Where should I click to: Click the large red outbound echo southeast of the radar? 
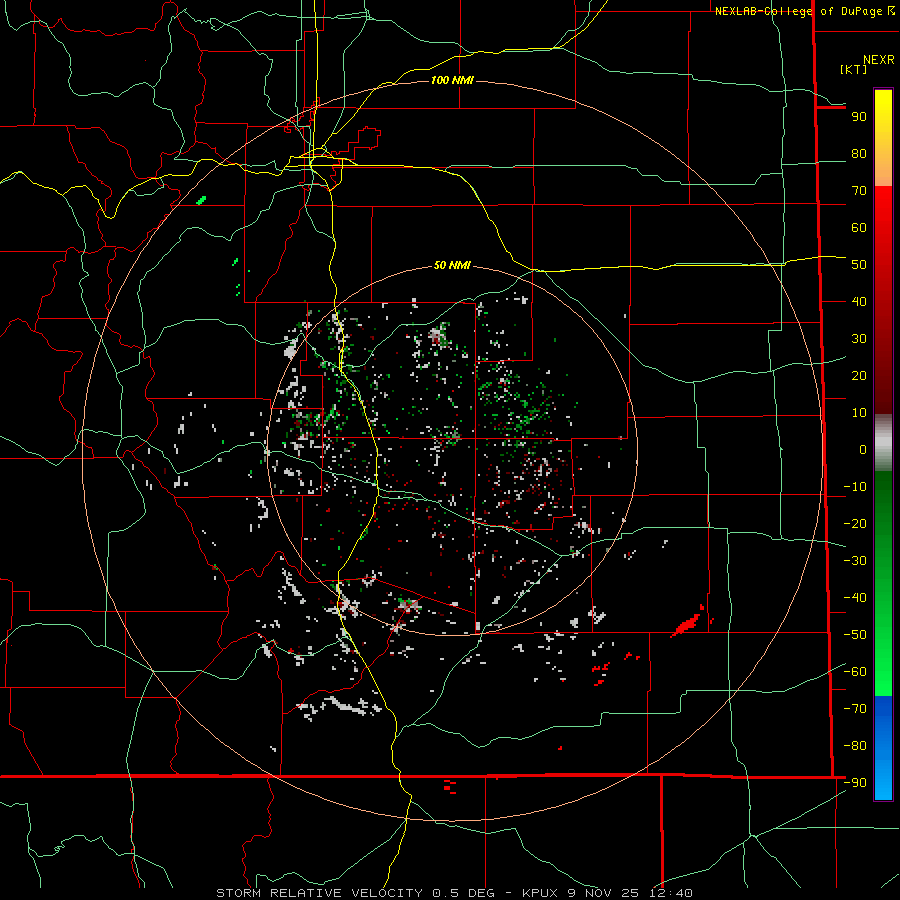coord(688,623)
